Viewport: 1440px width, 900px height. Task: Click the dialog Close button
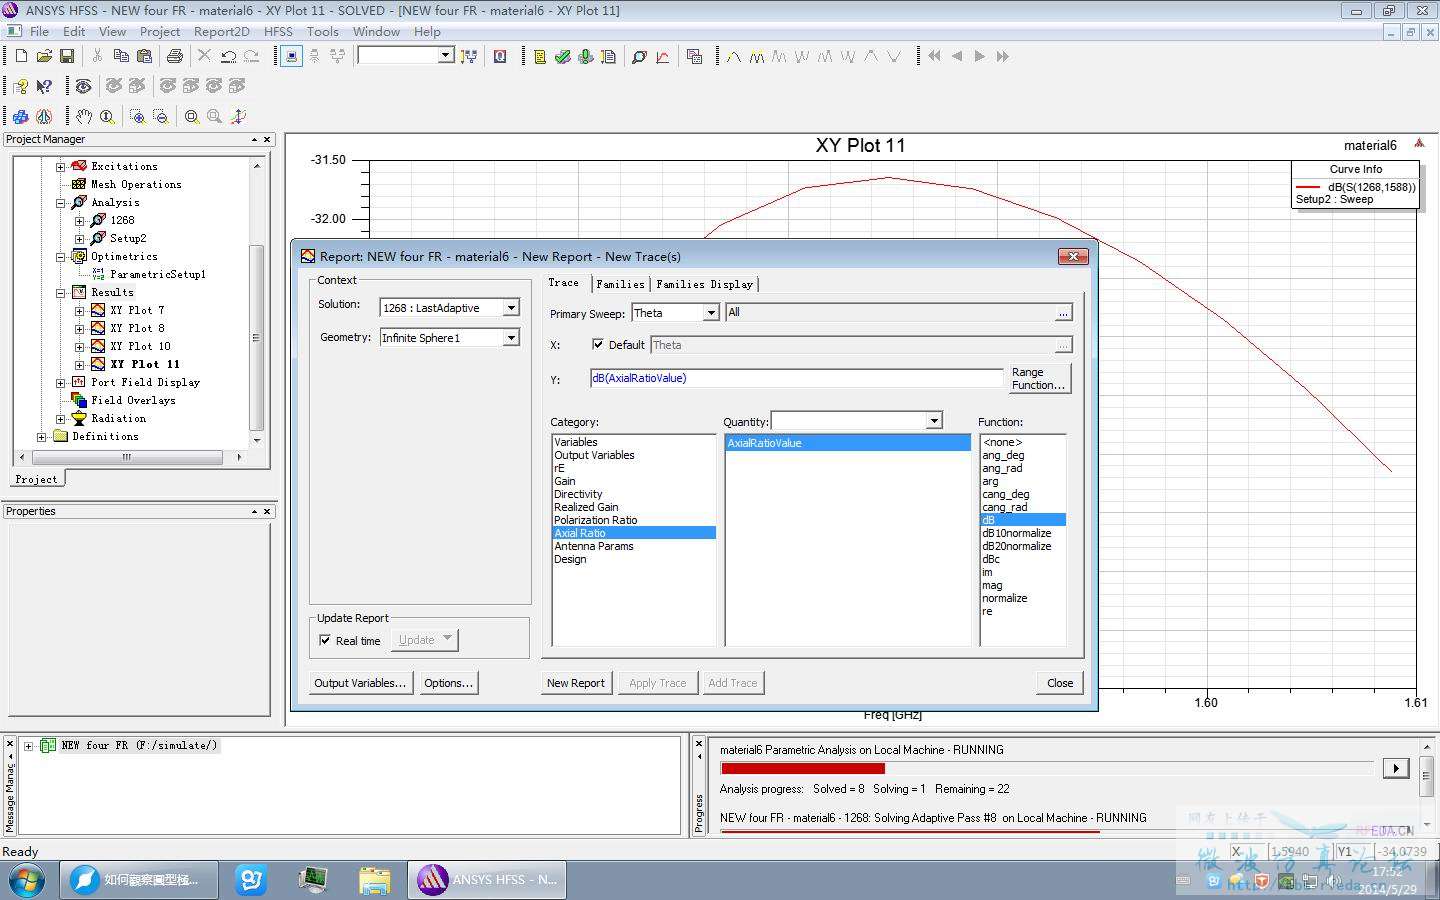pyautogui.click(x=1060, y=683)
